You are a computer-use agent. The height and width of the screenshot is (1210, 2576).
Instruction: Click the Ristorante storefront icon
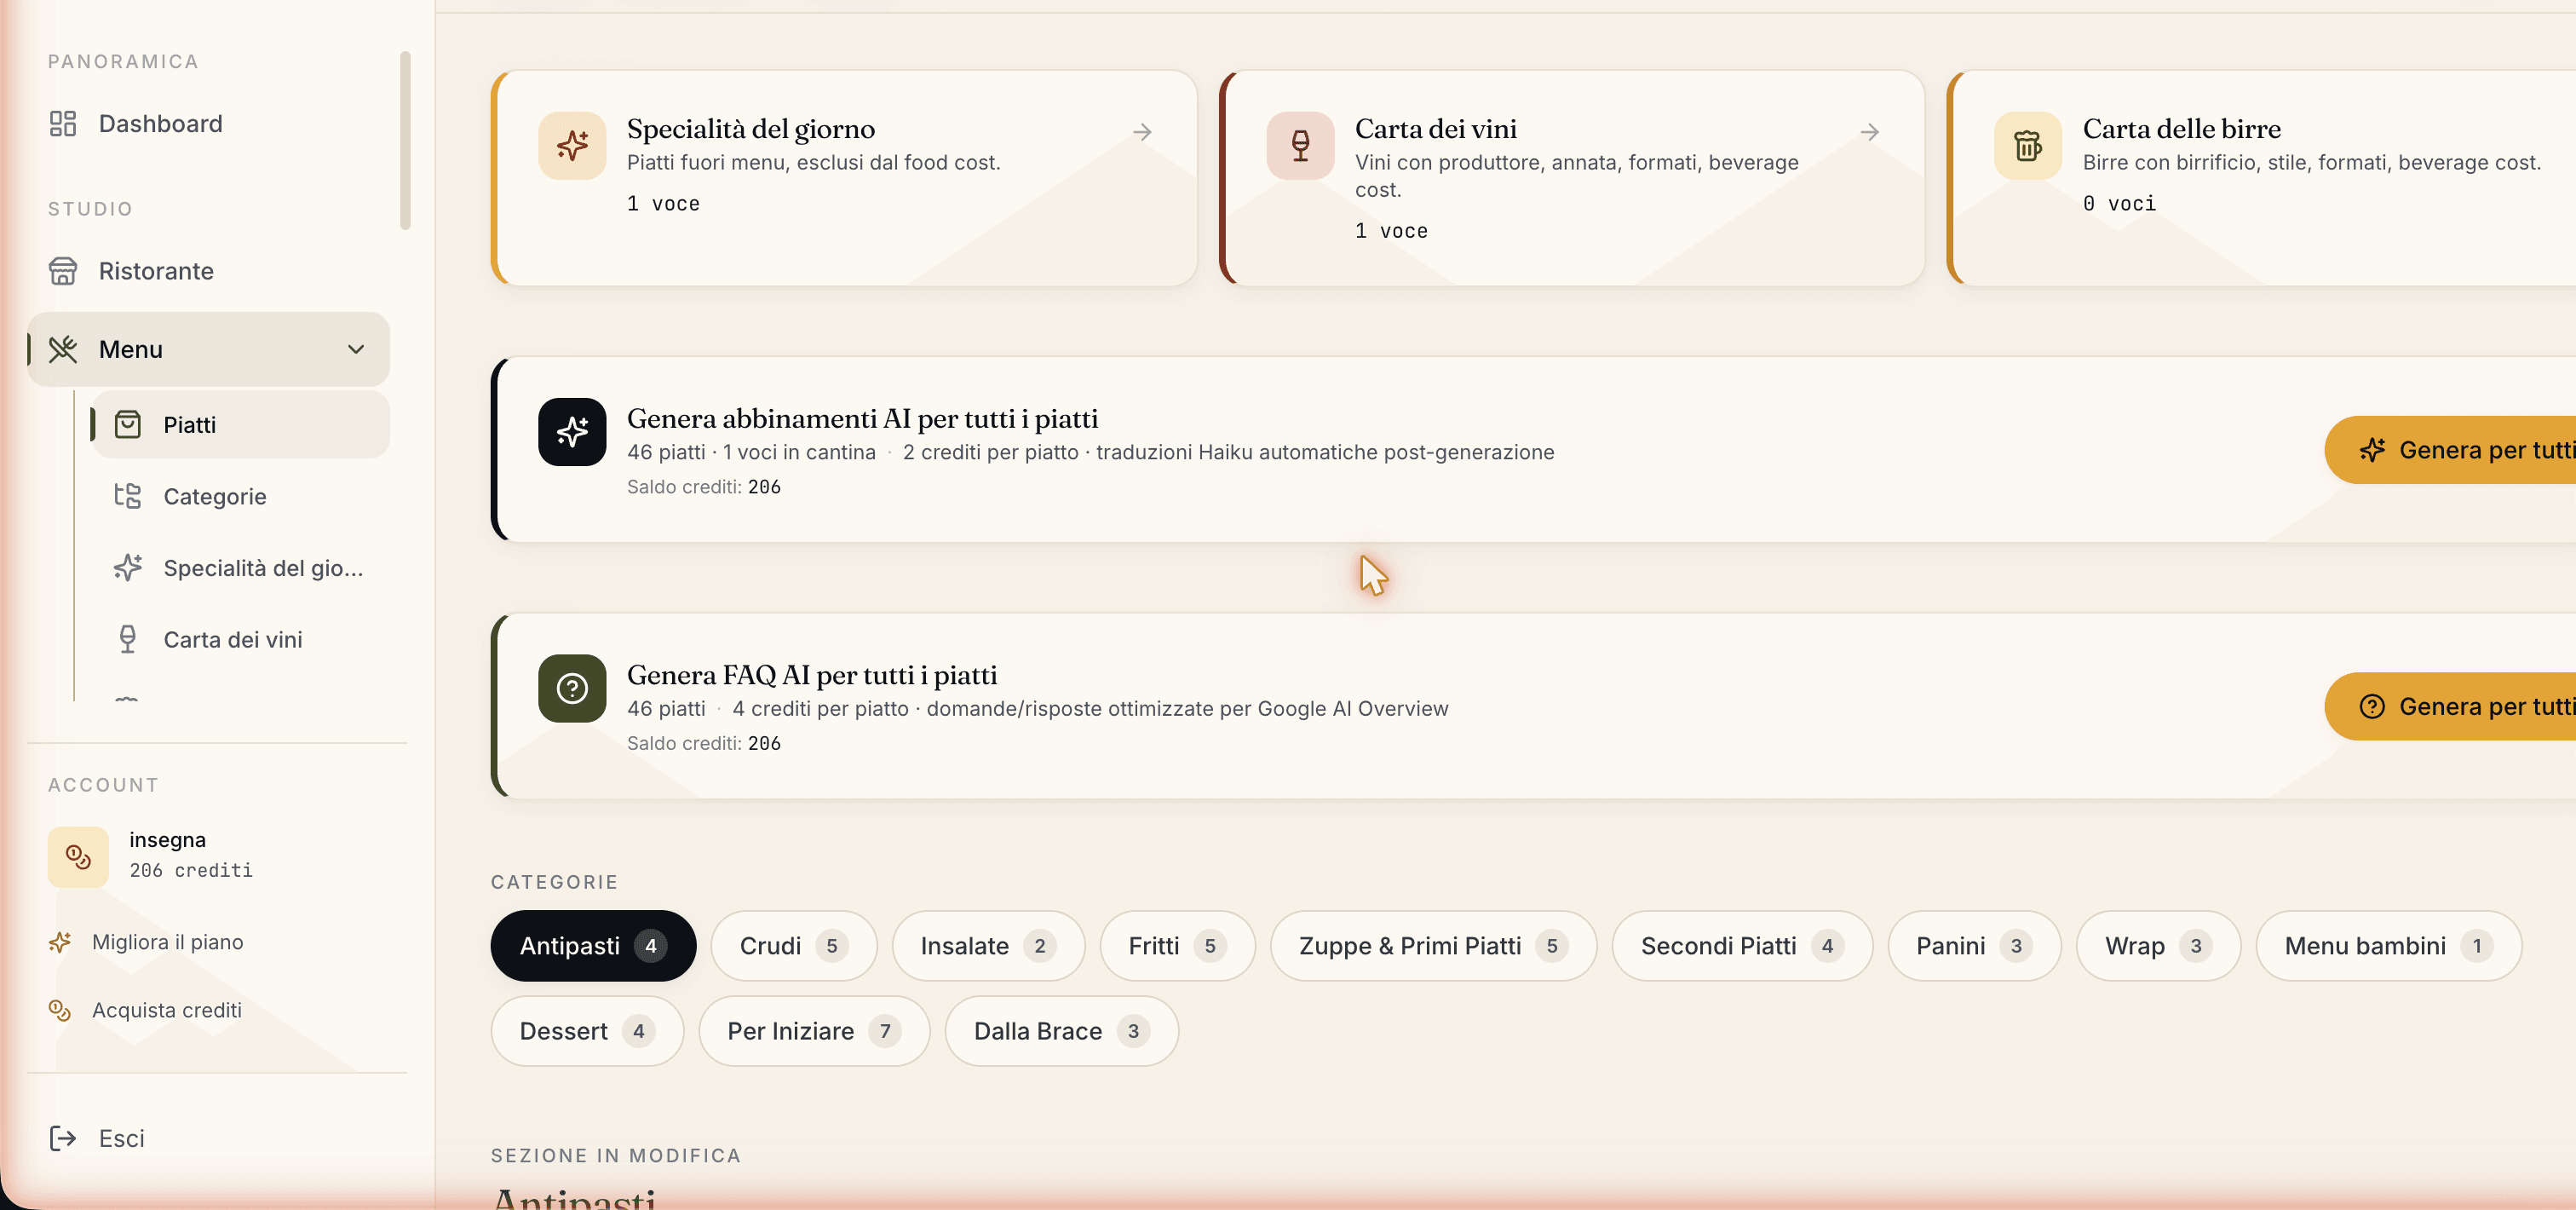tap(63, 271)
